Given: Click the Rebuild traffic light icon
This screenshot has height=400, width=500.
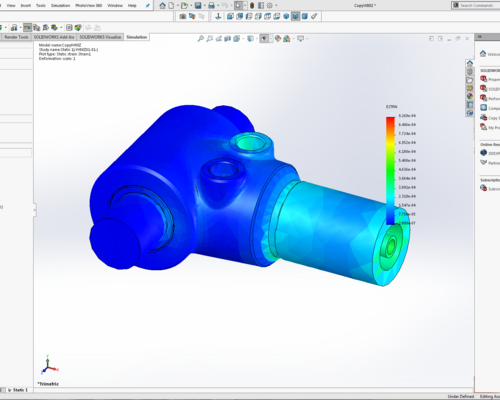Looking at the screenshot, I should click(x=252, y=5).
